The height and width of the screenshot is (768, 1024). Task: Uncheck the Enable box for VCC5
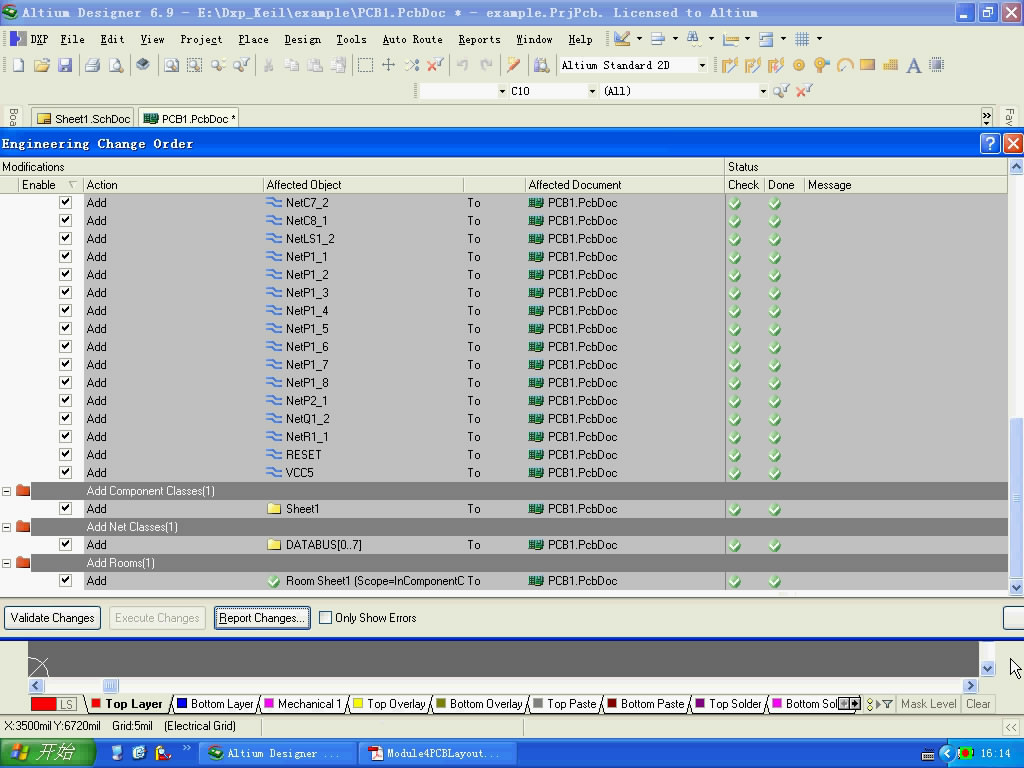pyautogui.click(x=65, y=472)
